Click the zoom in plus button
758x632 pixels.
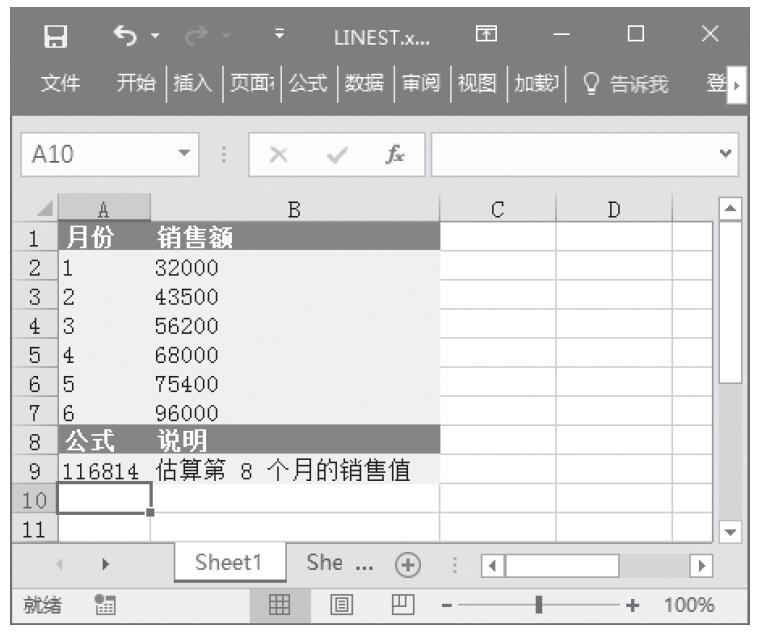pos(631,605)
